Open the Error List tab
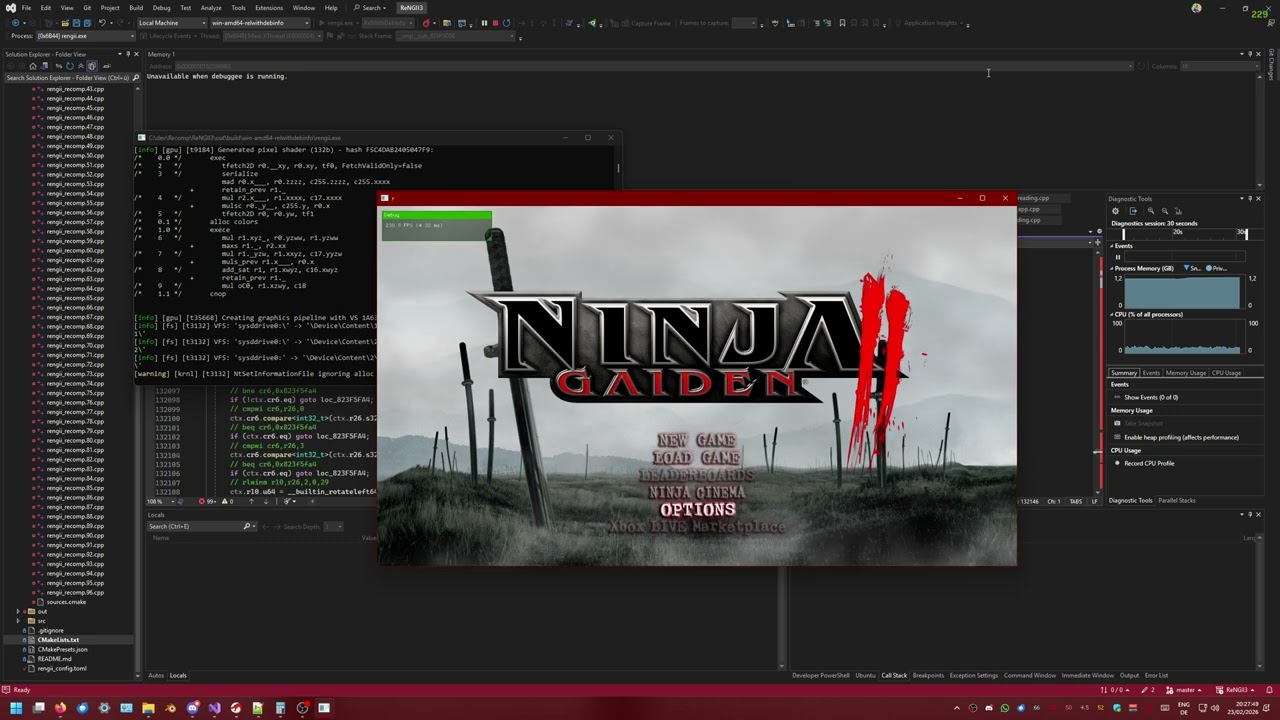The height and width of the screenshot is (720, 1280). coord(1156,675)
